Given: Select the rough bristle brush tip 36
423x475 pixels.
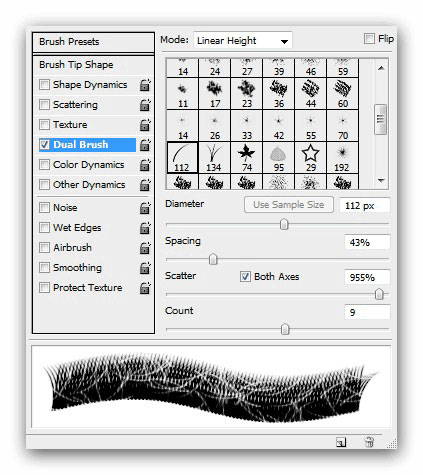Looking at the screenshot, I should tap(278, 94).
